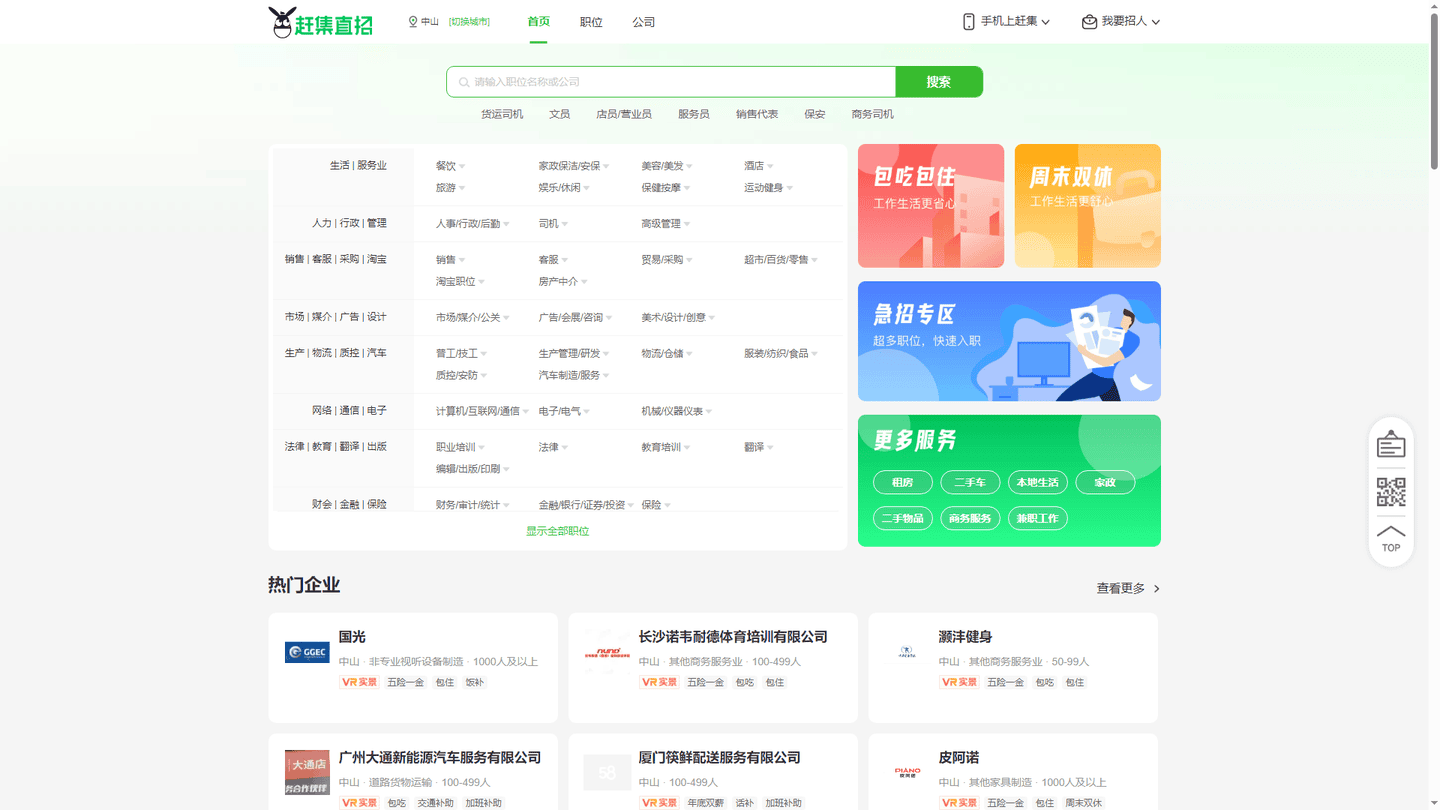Expand the 教育培训 category dropdown

click(x=687, y=448)
